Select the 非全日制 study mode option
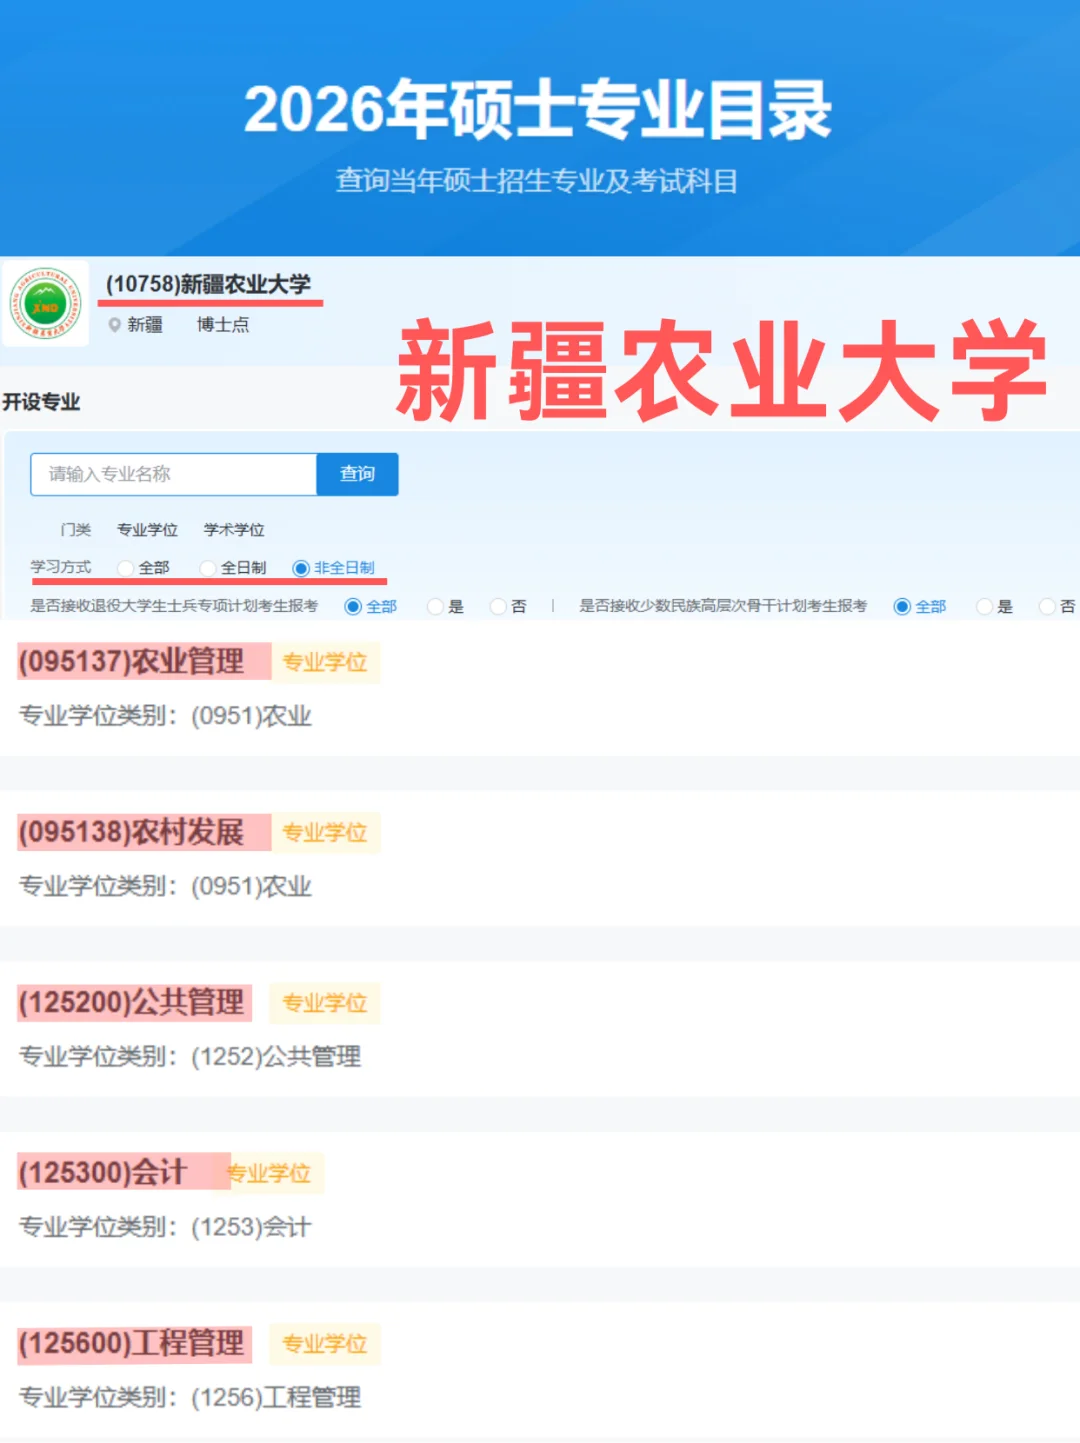 301,567
